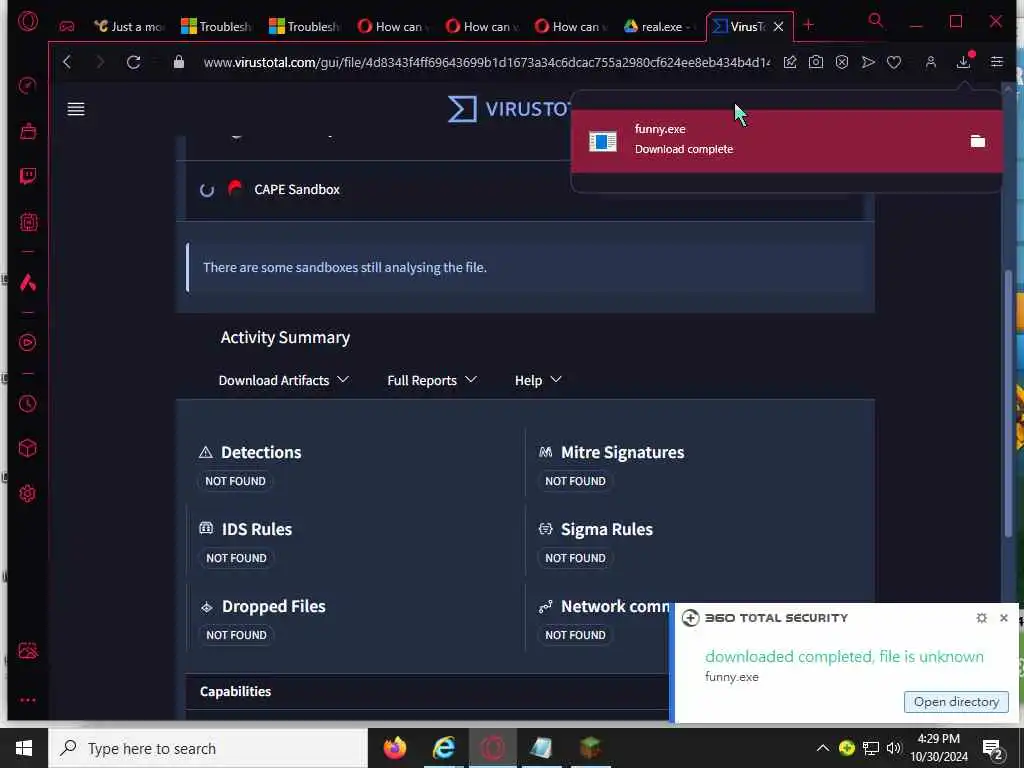Click NOT FOUND under Sigma Rules

[x=575, y=558]
